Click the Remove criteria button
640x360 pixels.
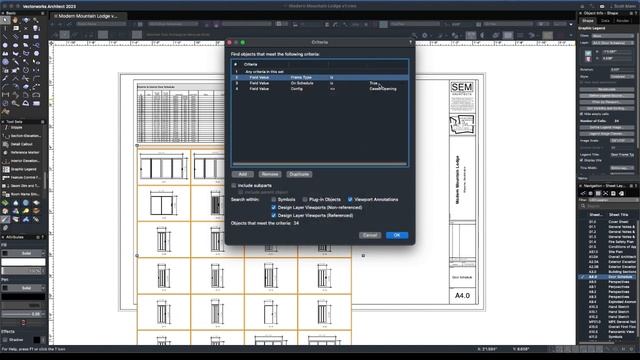click(270, 174)
